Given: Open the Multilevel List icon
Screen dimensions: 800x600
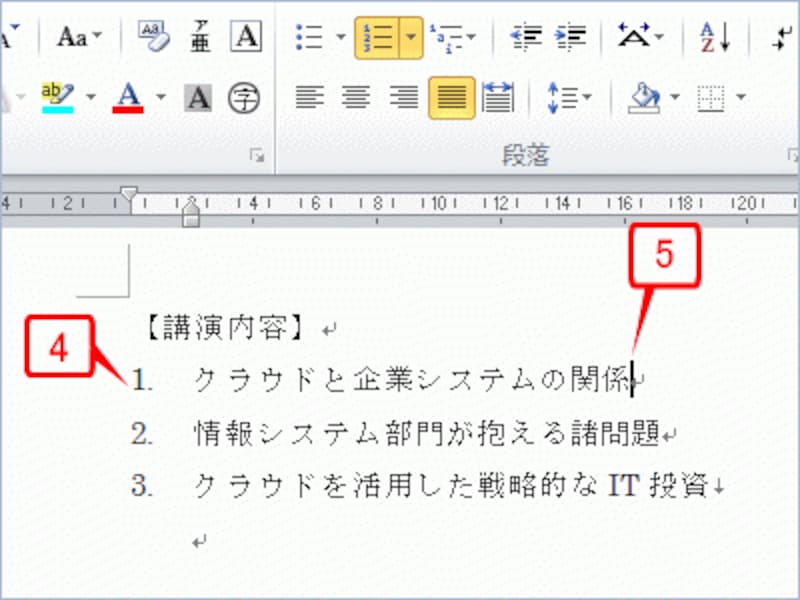Looking at the screenshot, I should pyautogui.click(x=449, y=36).
